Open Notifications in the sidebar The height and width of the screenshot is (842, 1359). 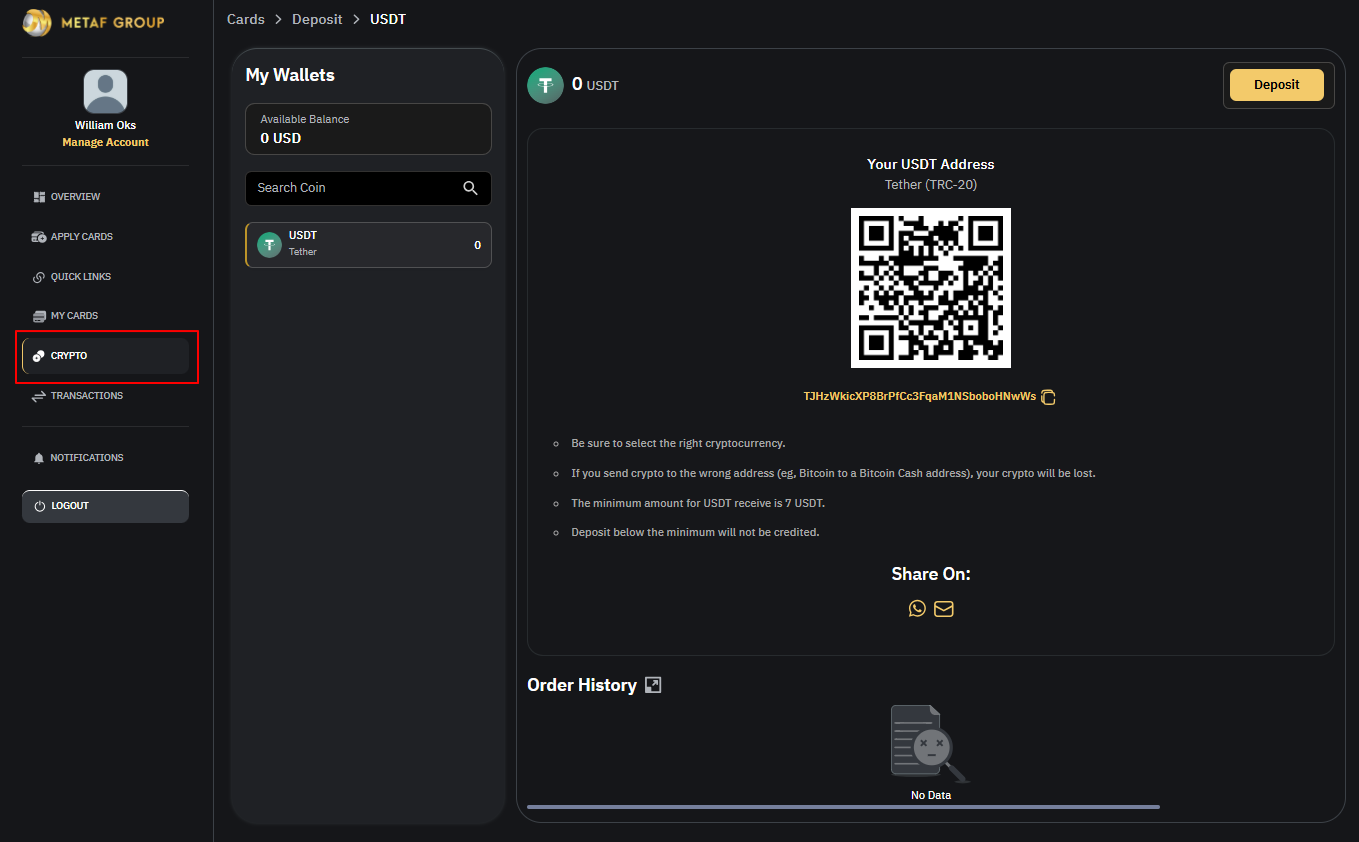pos(86,458)
